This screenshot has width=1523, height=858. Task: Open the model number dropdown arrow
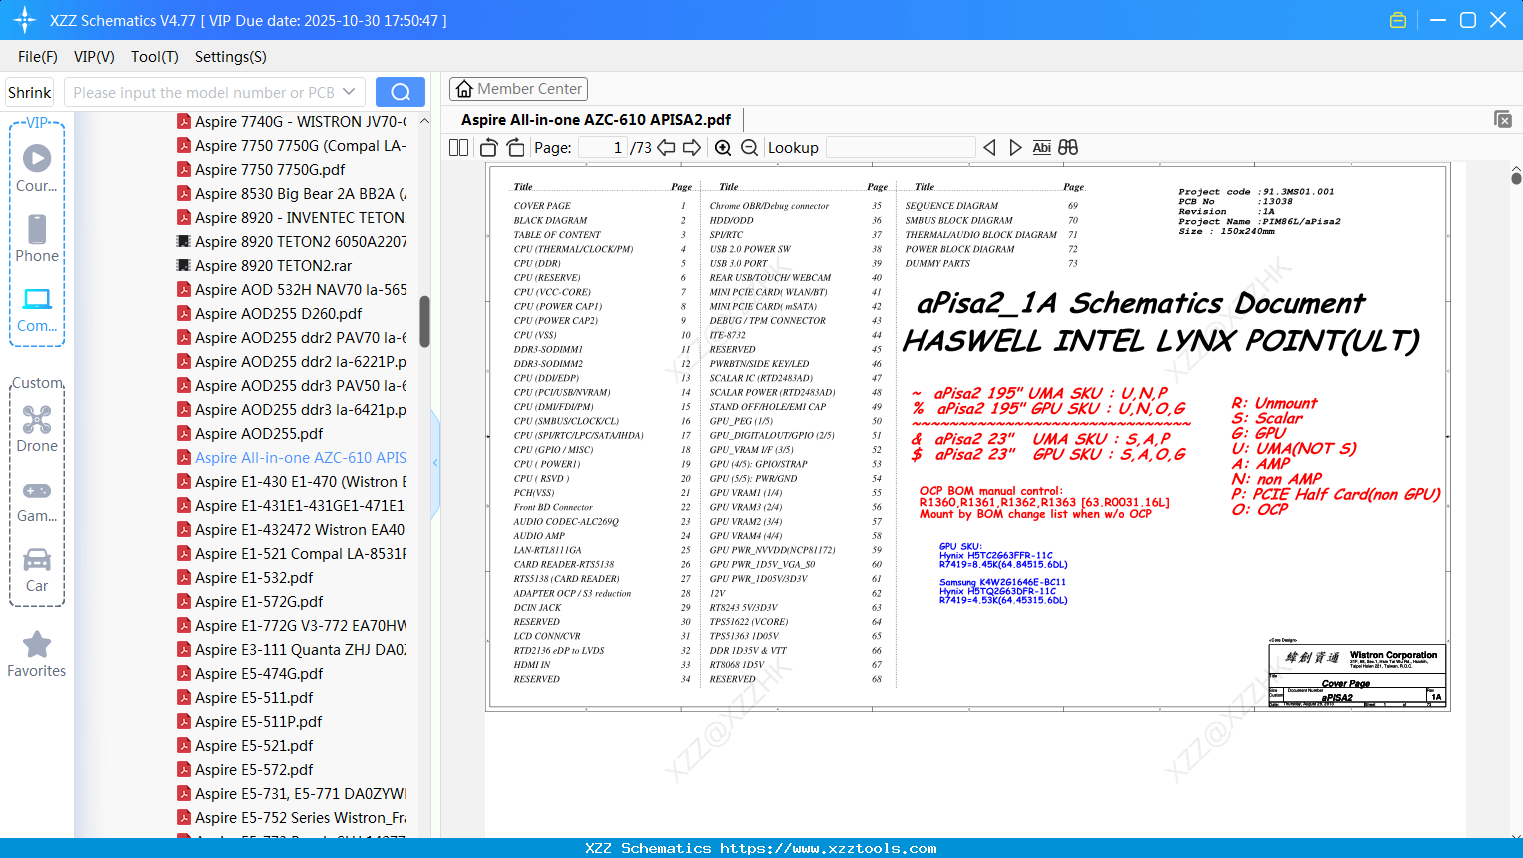point(349,92)
